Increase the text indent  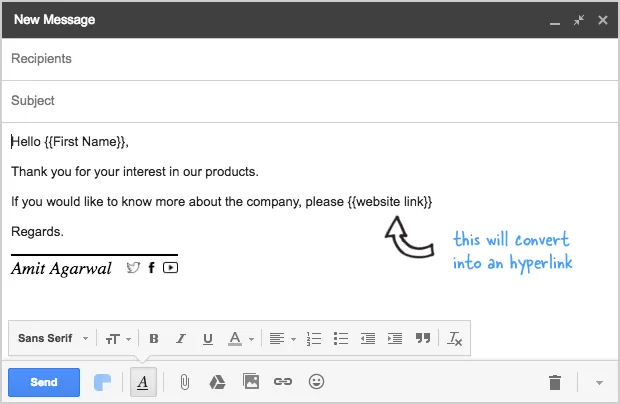coord(395,339)
